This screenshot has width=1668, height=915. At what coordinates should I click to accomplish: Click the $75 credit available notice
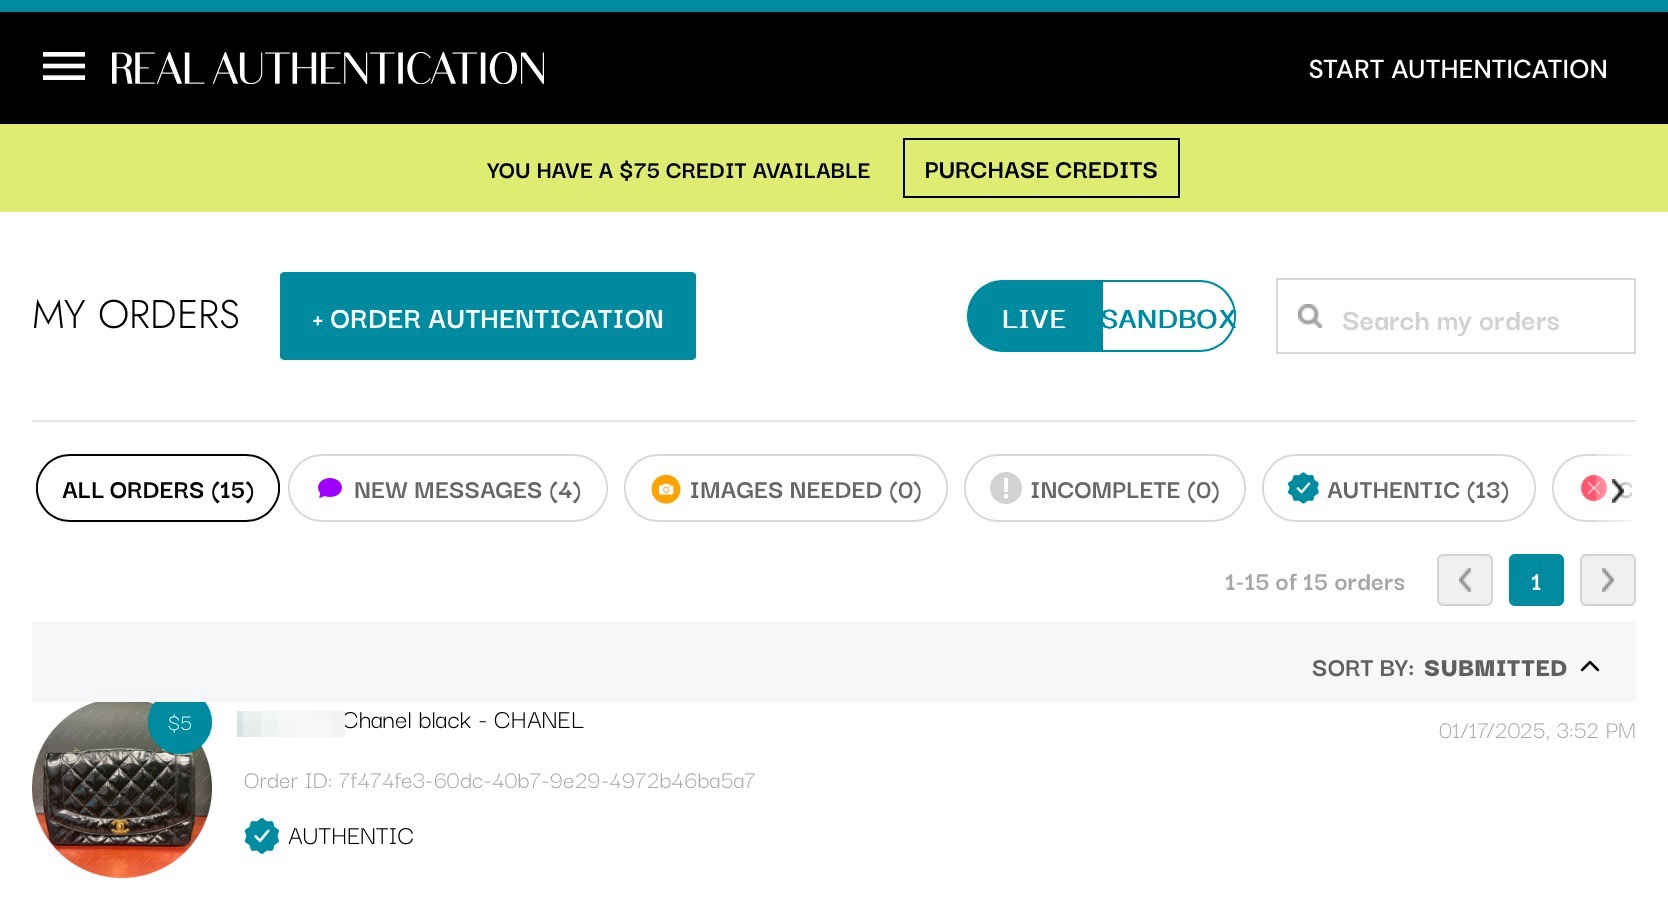(x=678, y=171)
